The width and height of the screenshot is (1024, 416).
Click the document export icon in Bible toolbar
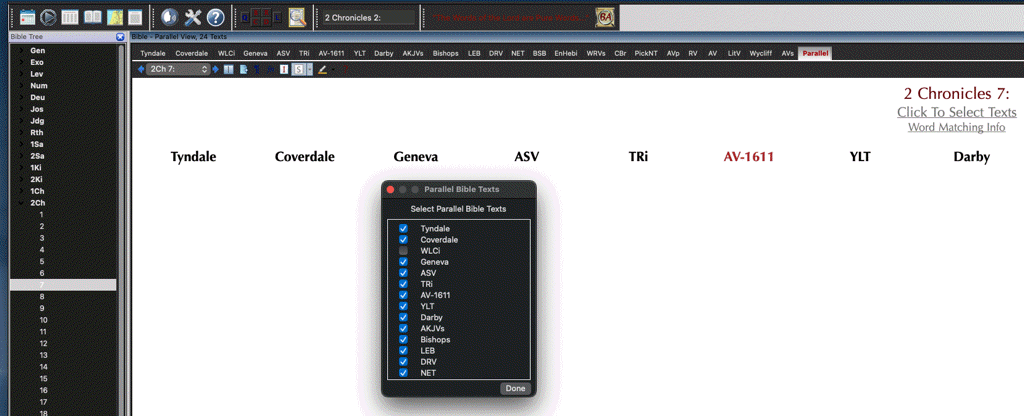244,69
